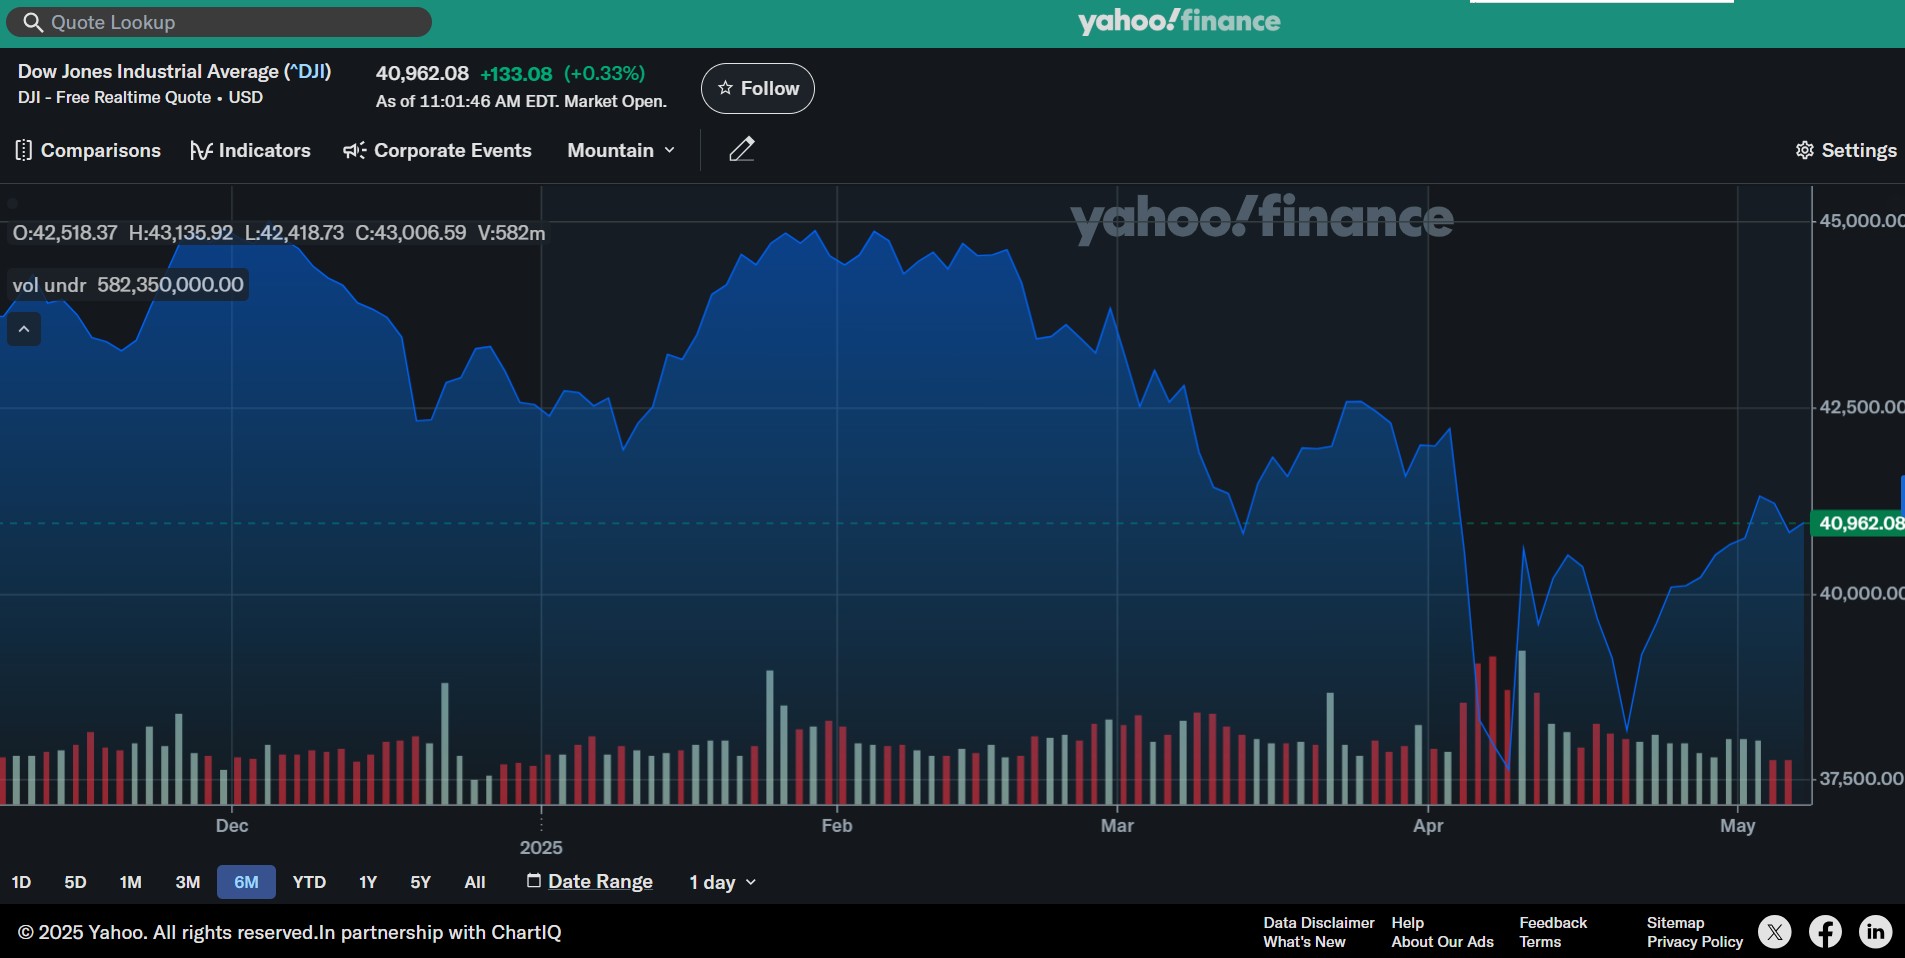The image size is (1905, 958).
Task: Click the Apr label on the time axis
Action: (1428, 825)
